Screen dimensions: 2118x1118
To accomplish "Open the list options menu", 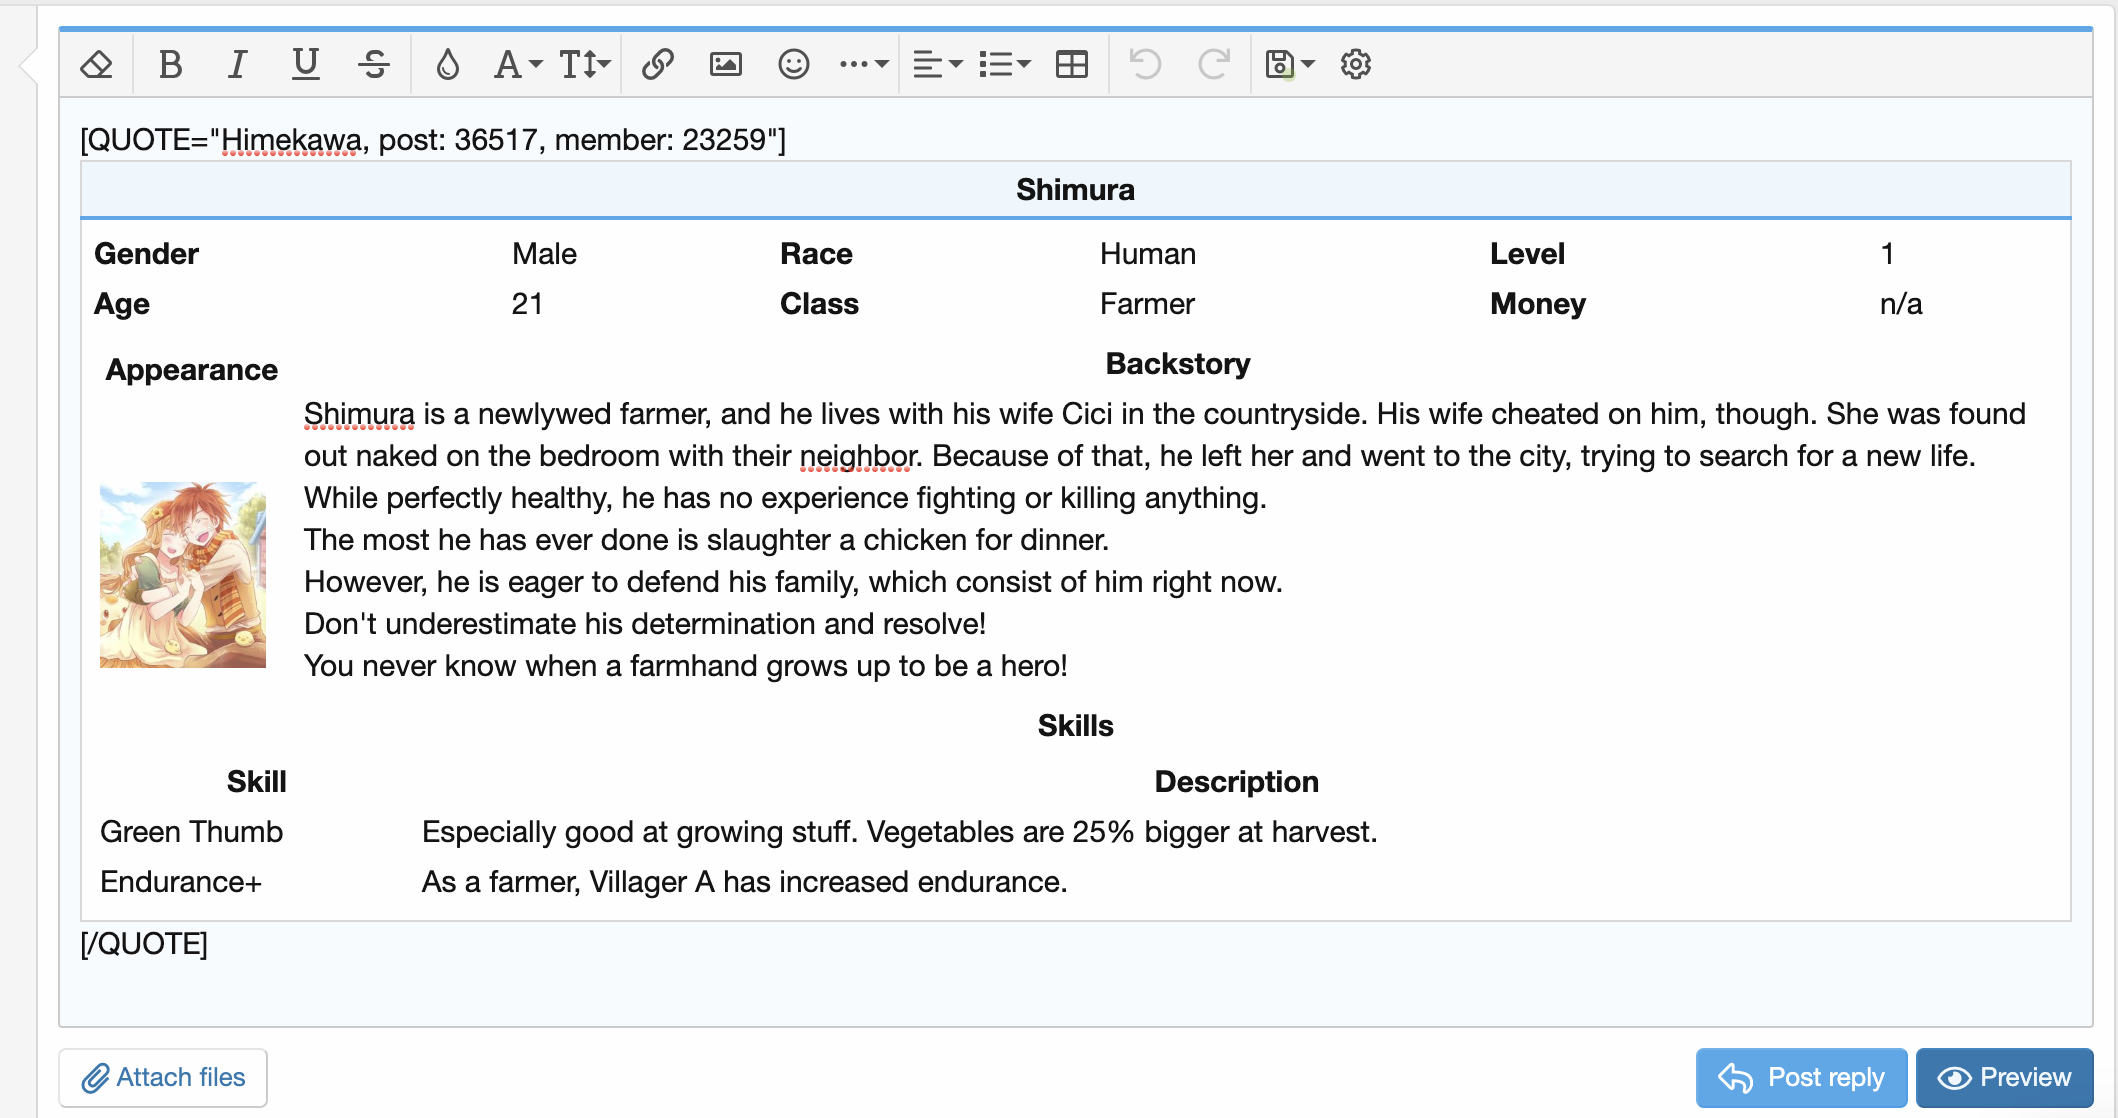I will (1004, 65).
